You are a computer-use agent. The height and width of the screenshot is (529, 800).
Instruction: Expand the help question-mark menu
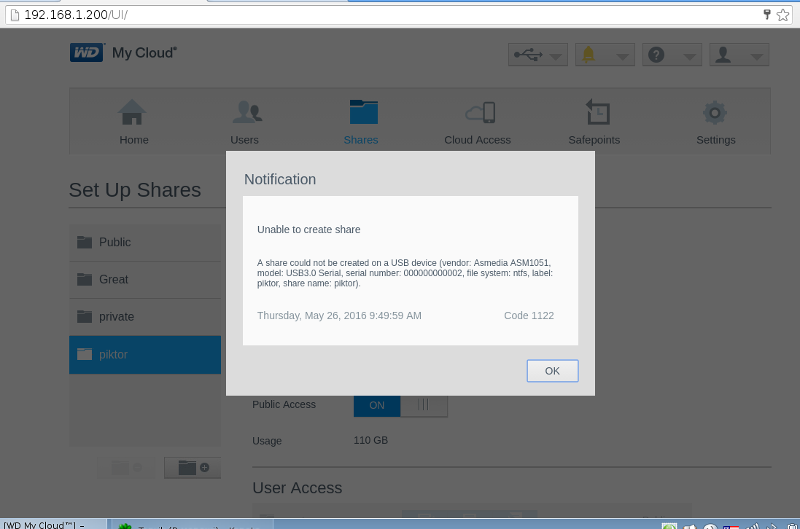coord(671,55)
